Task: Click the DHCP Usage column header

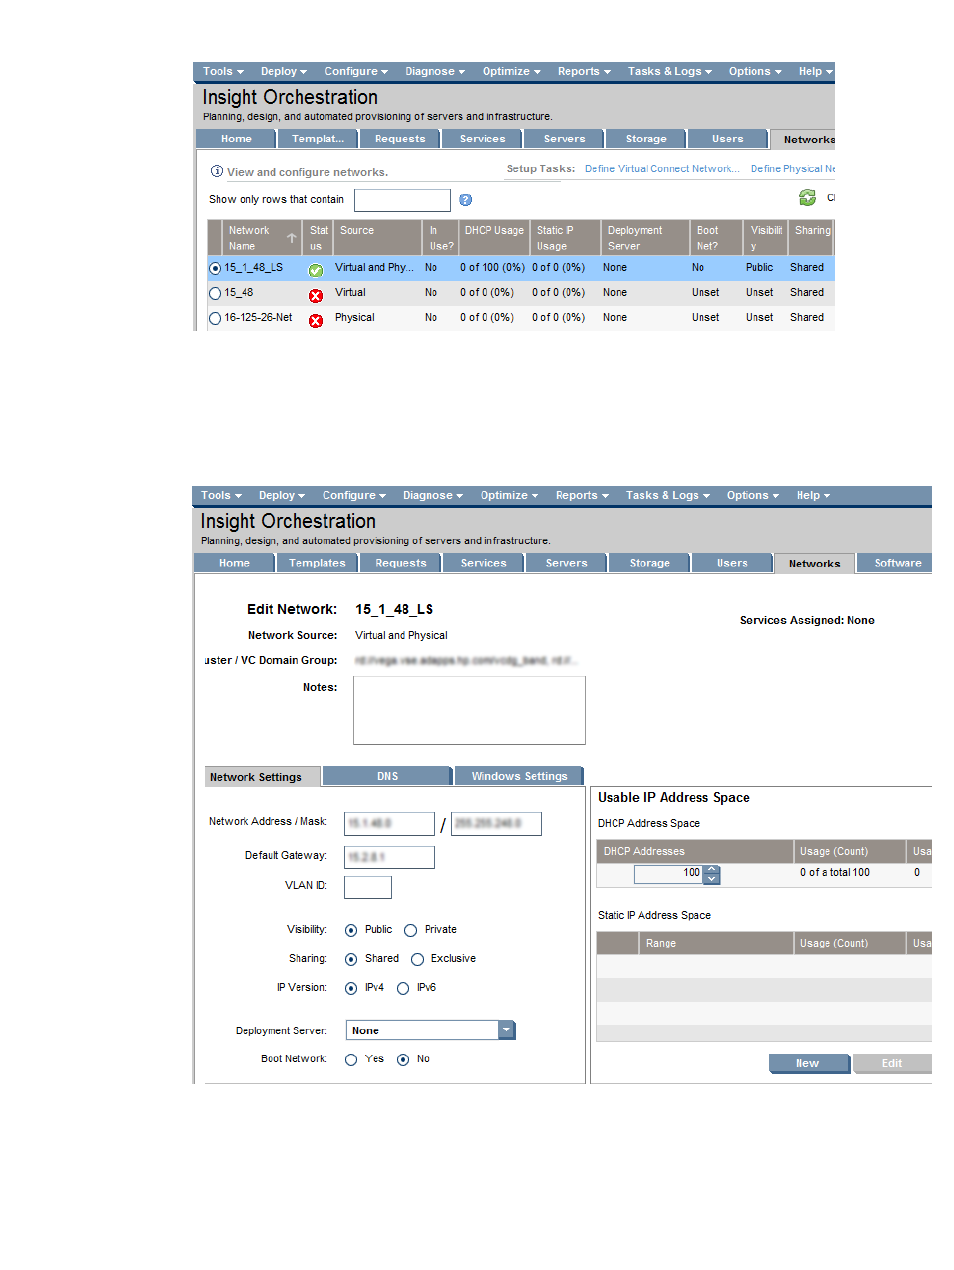Action: tap(494, 238)
